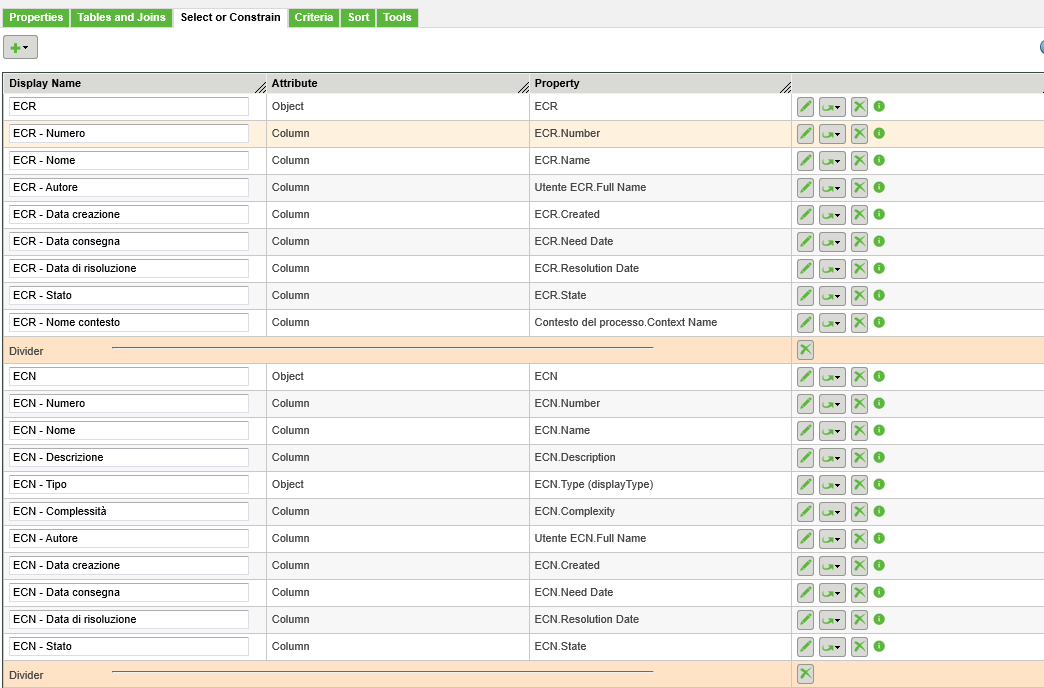Viewport: 1044px width, 688px height.
Task: Delete the bottom Divider row
Action: coord(805,673)
